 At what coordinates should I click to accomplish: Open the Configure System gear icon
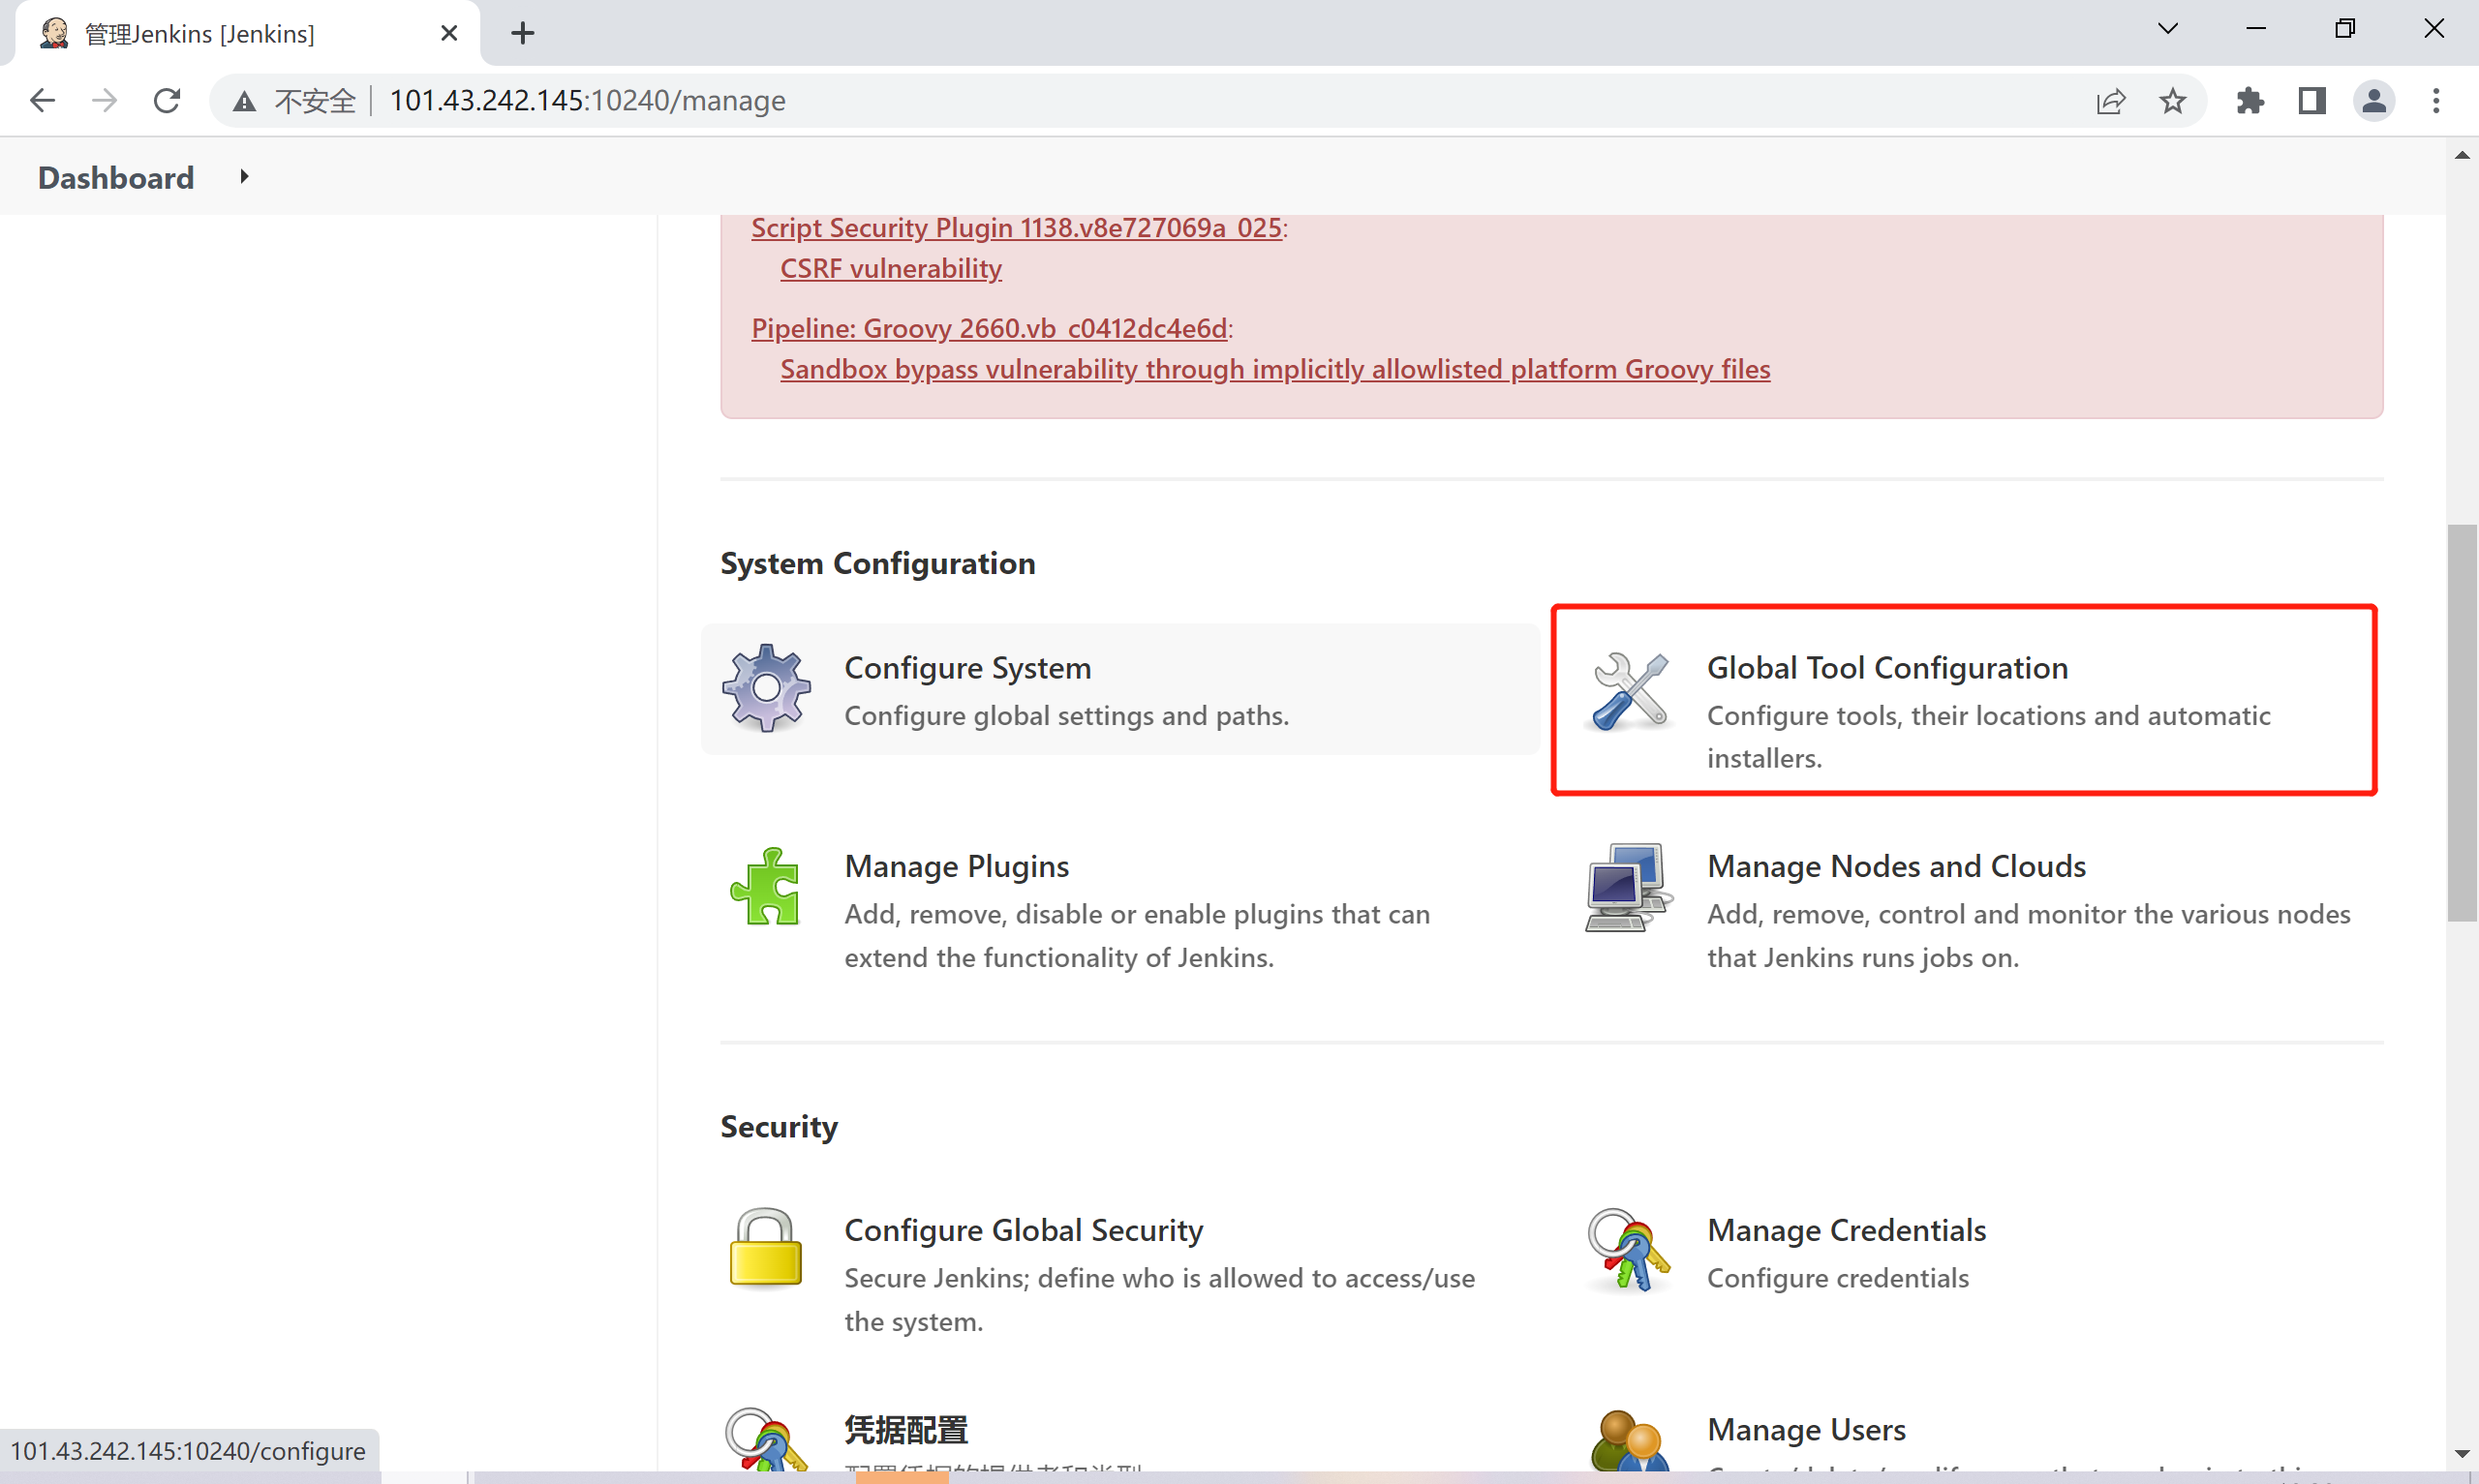[x=766, y=688]
